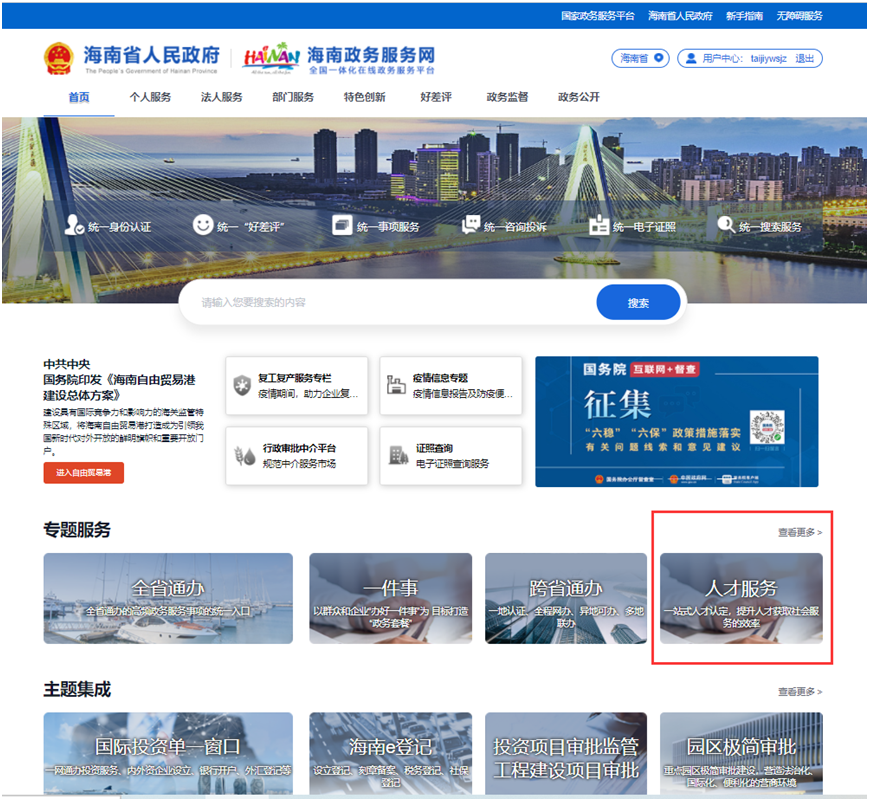Viewport: 869px width, 801px height.
Task: Click the blue 搜索 button
Action: (638, 303)
